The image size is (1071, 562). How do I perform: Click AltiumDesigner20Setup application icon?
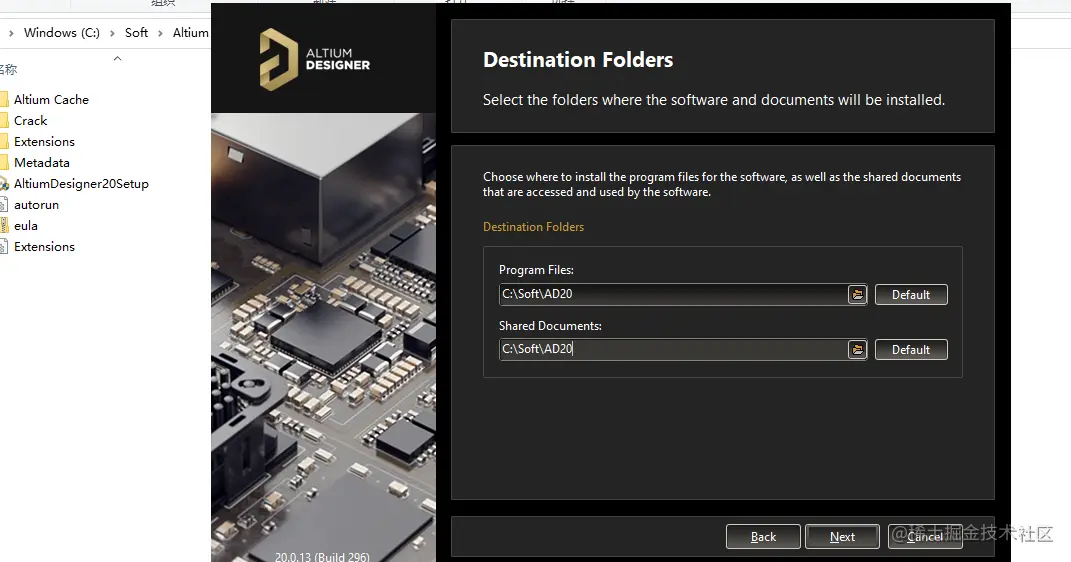(x=4, y=184)
